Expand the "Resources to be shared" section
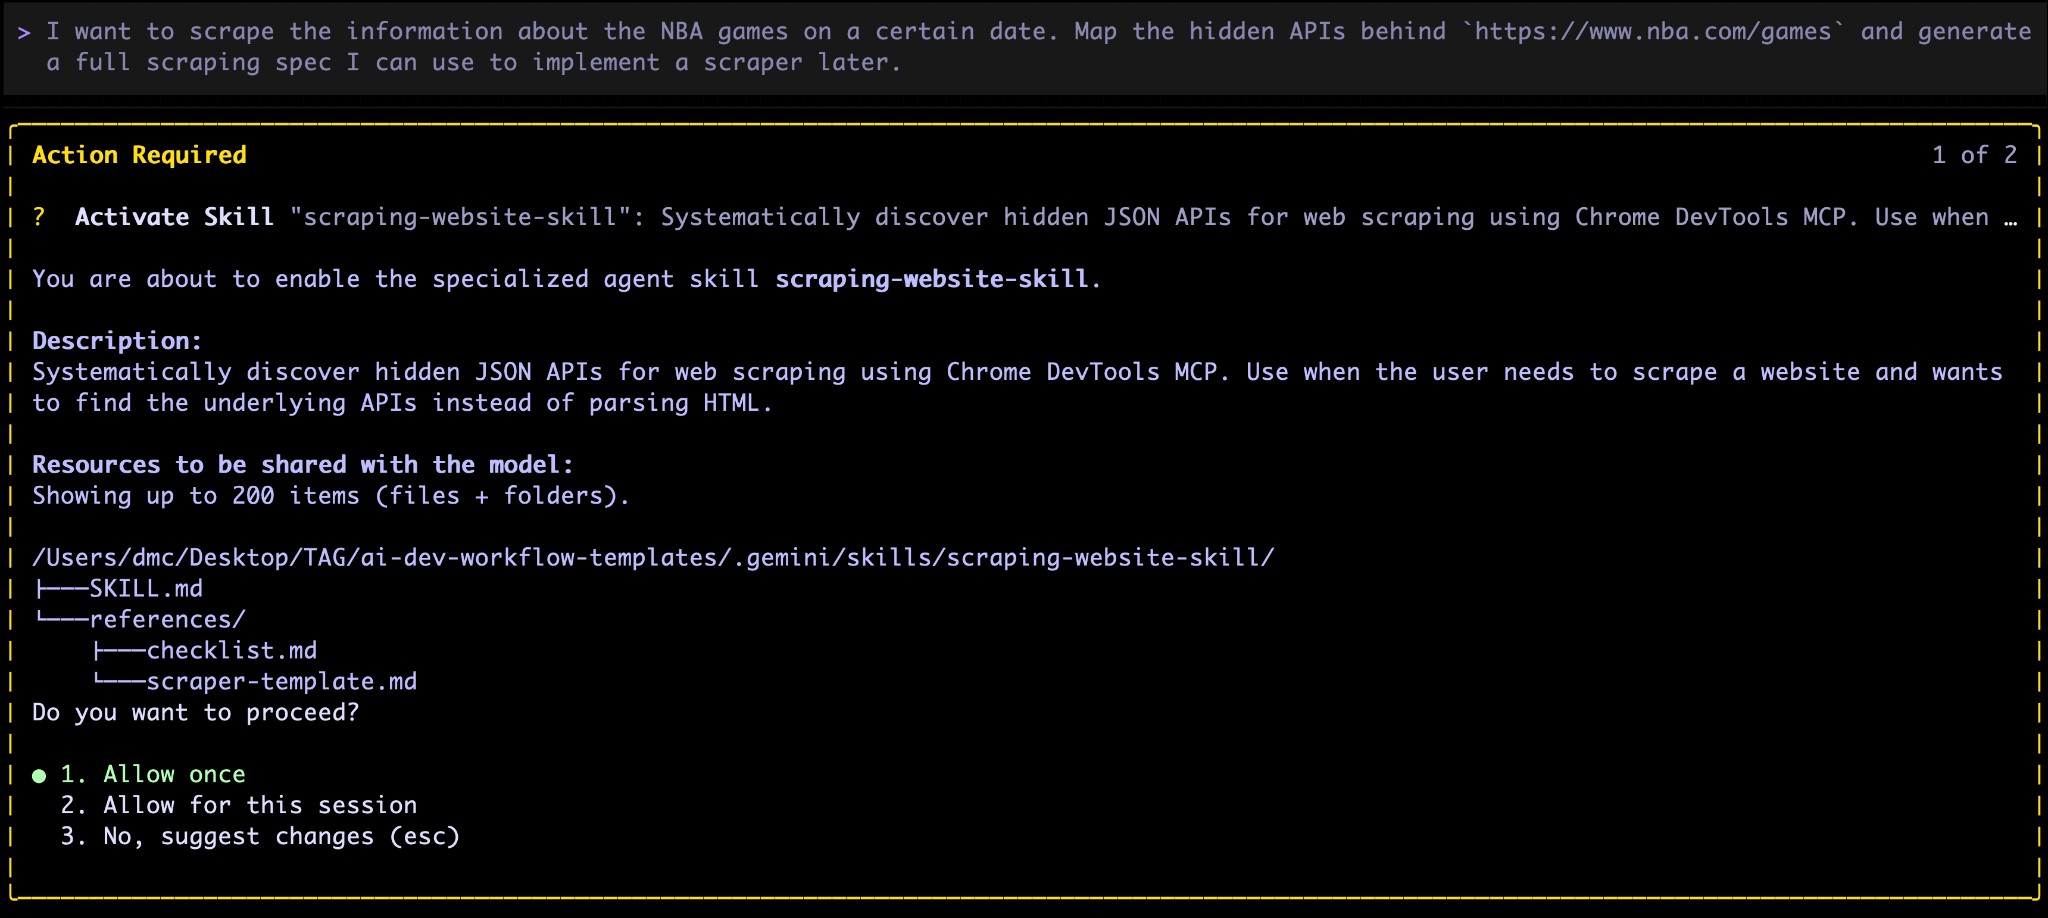The width and height of the screenshot is (2048, 918). (300, 464)
